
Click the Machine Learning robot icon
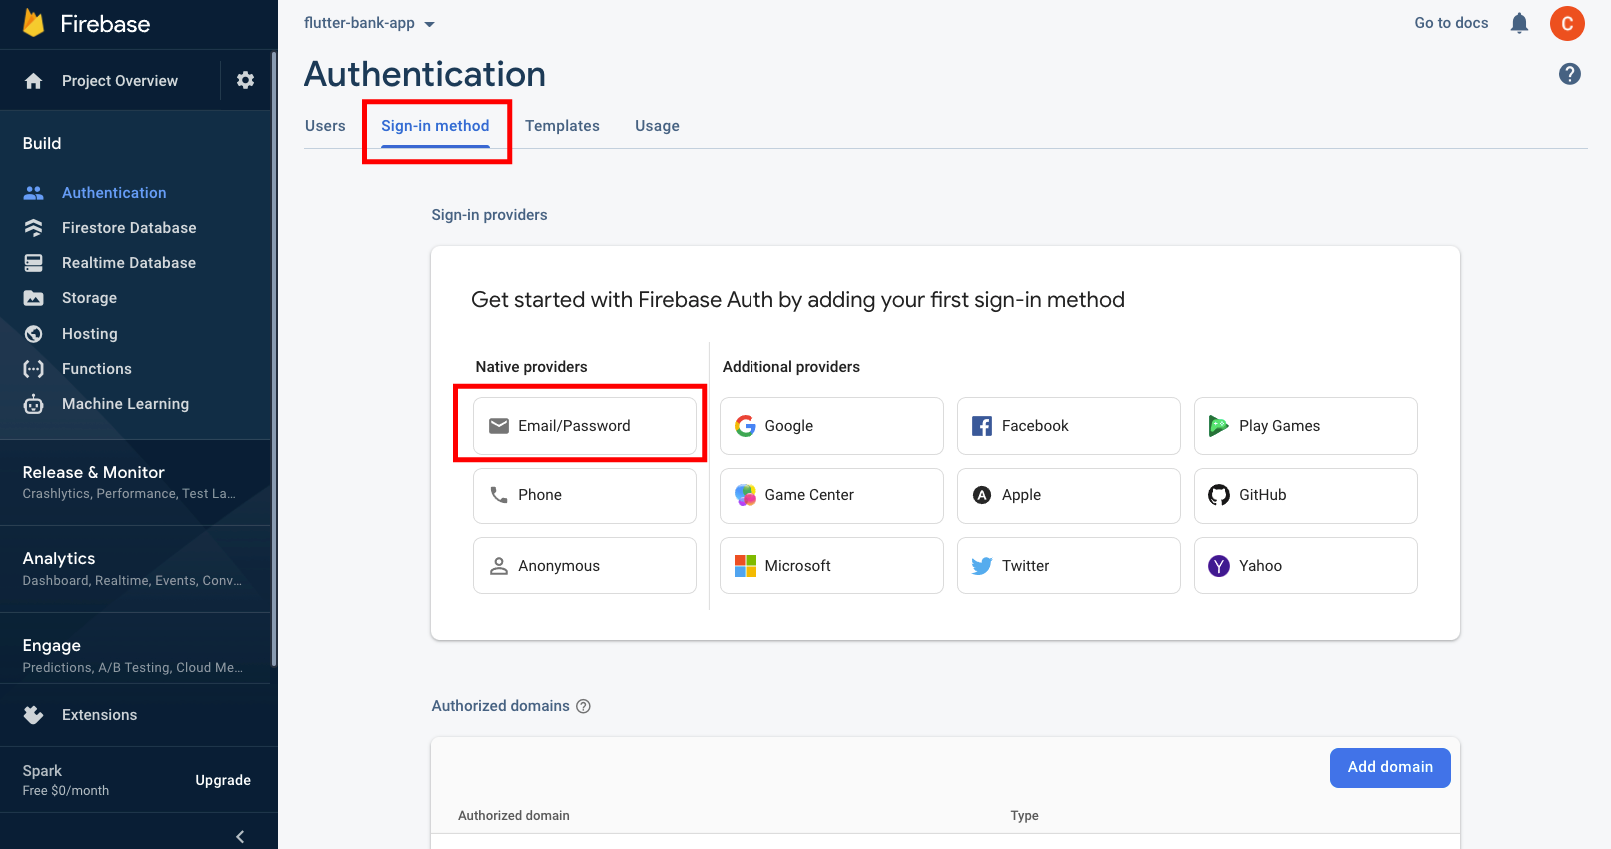(x=34, y=404)
